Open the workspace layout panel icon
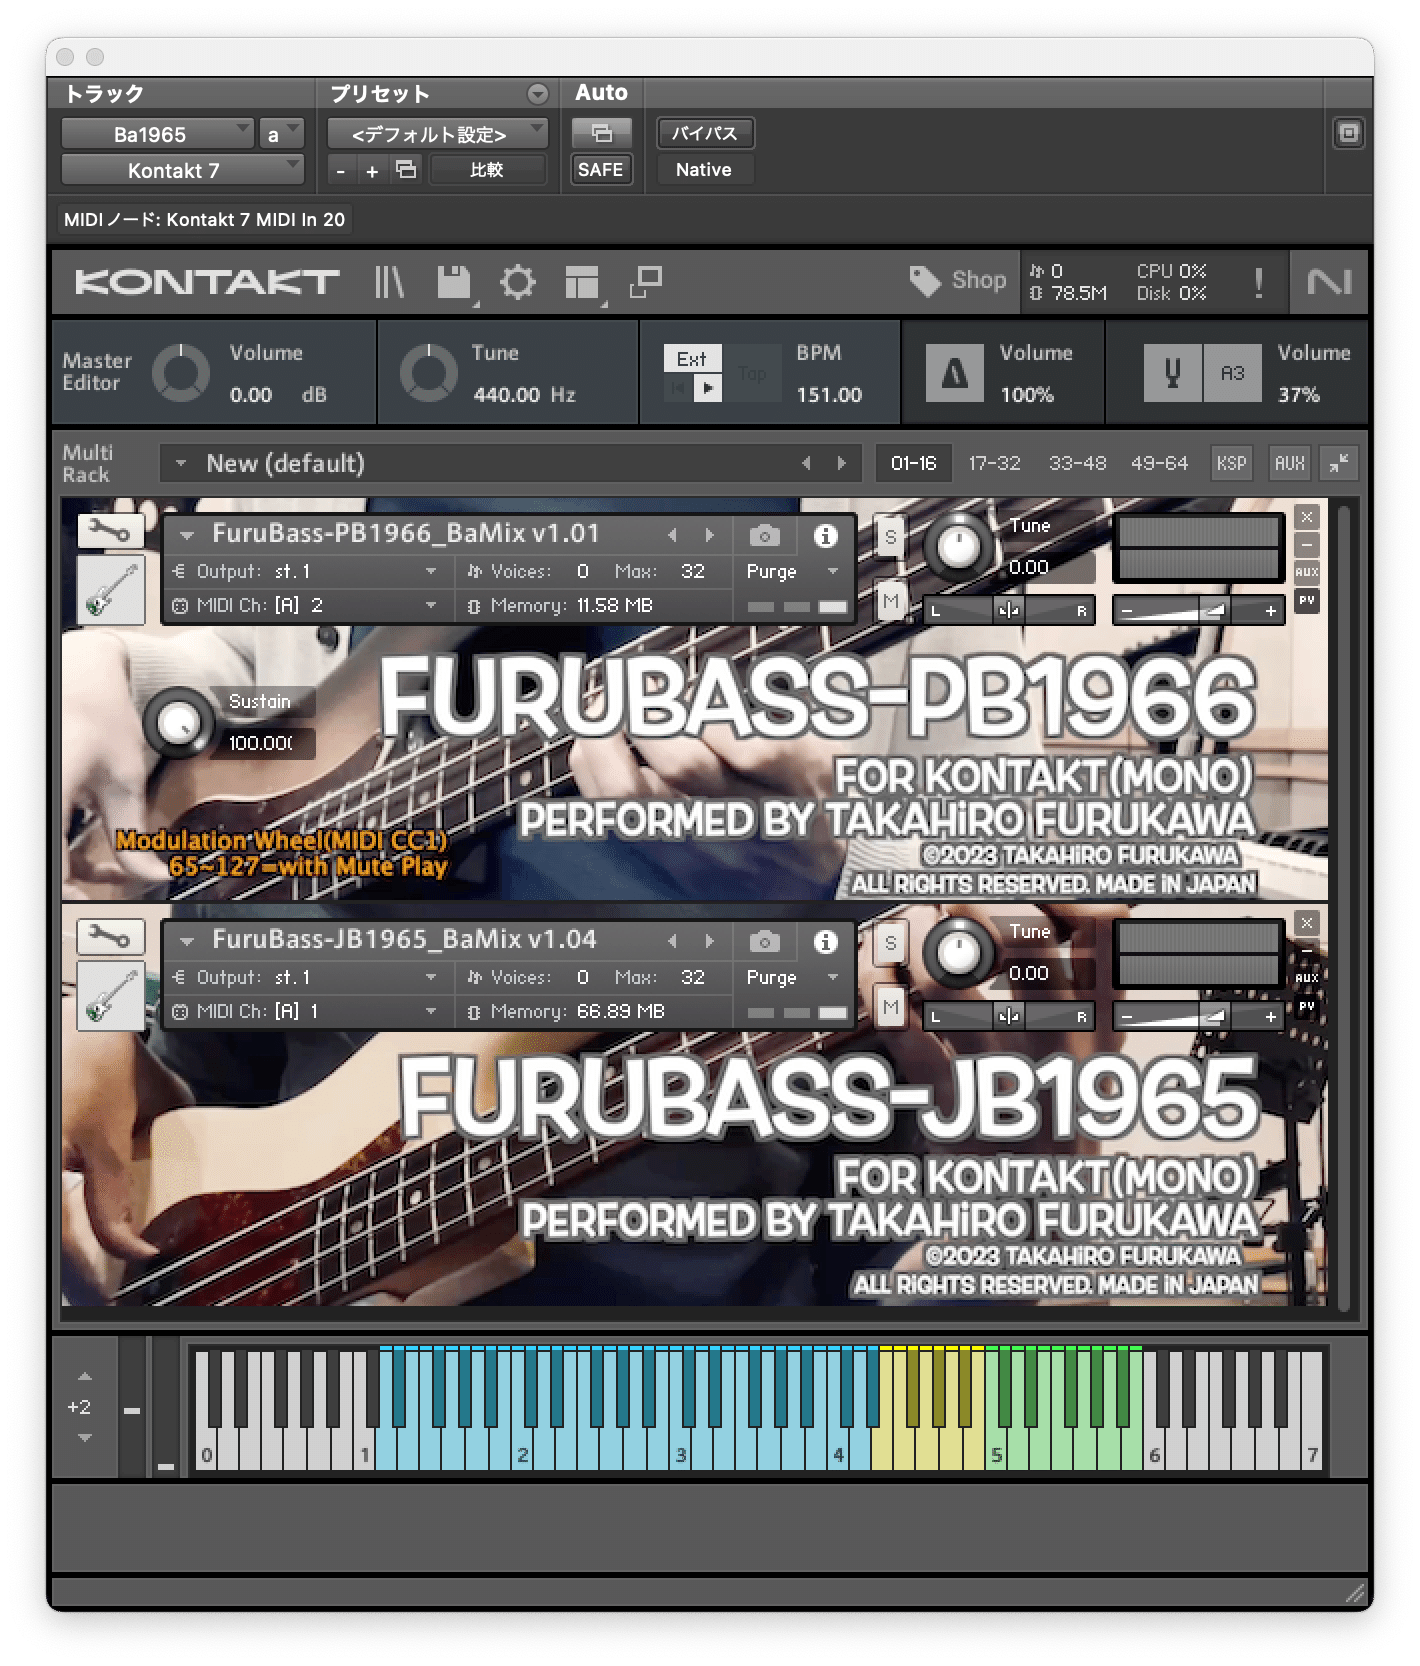 (581, 282)
